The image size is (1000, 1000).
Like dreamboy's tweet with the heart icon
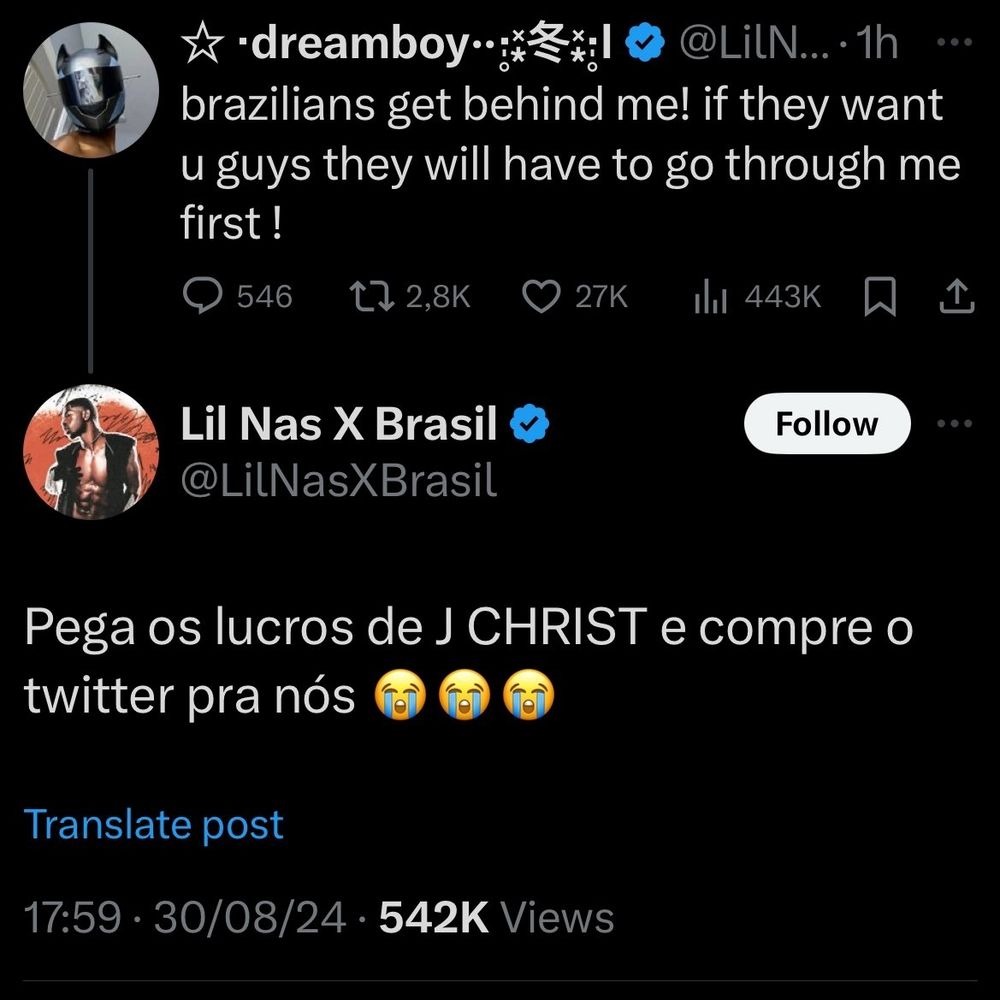(541, 297)
